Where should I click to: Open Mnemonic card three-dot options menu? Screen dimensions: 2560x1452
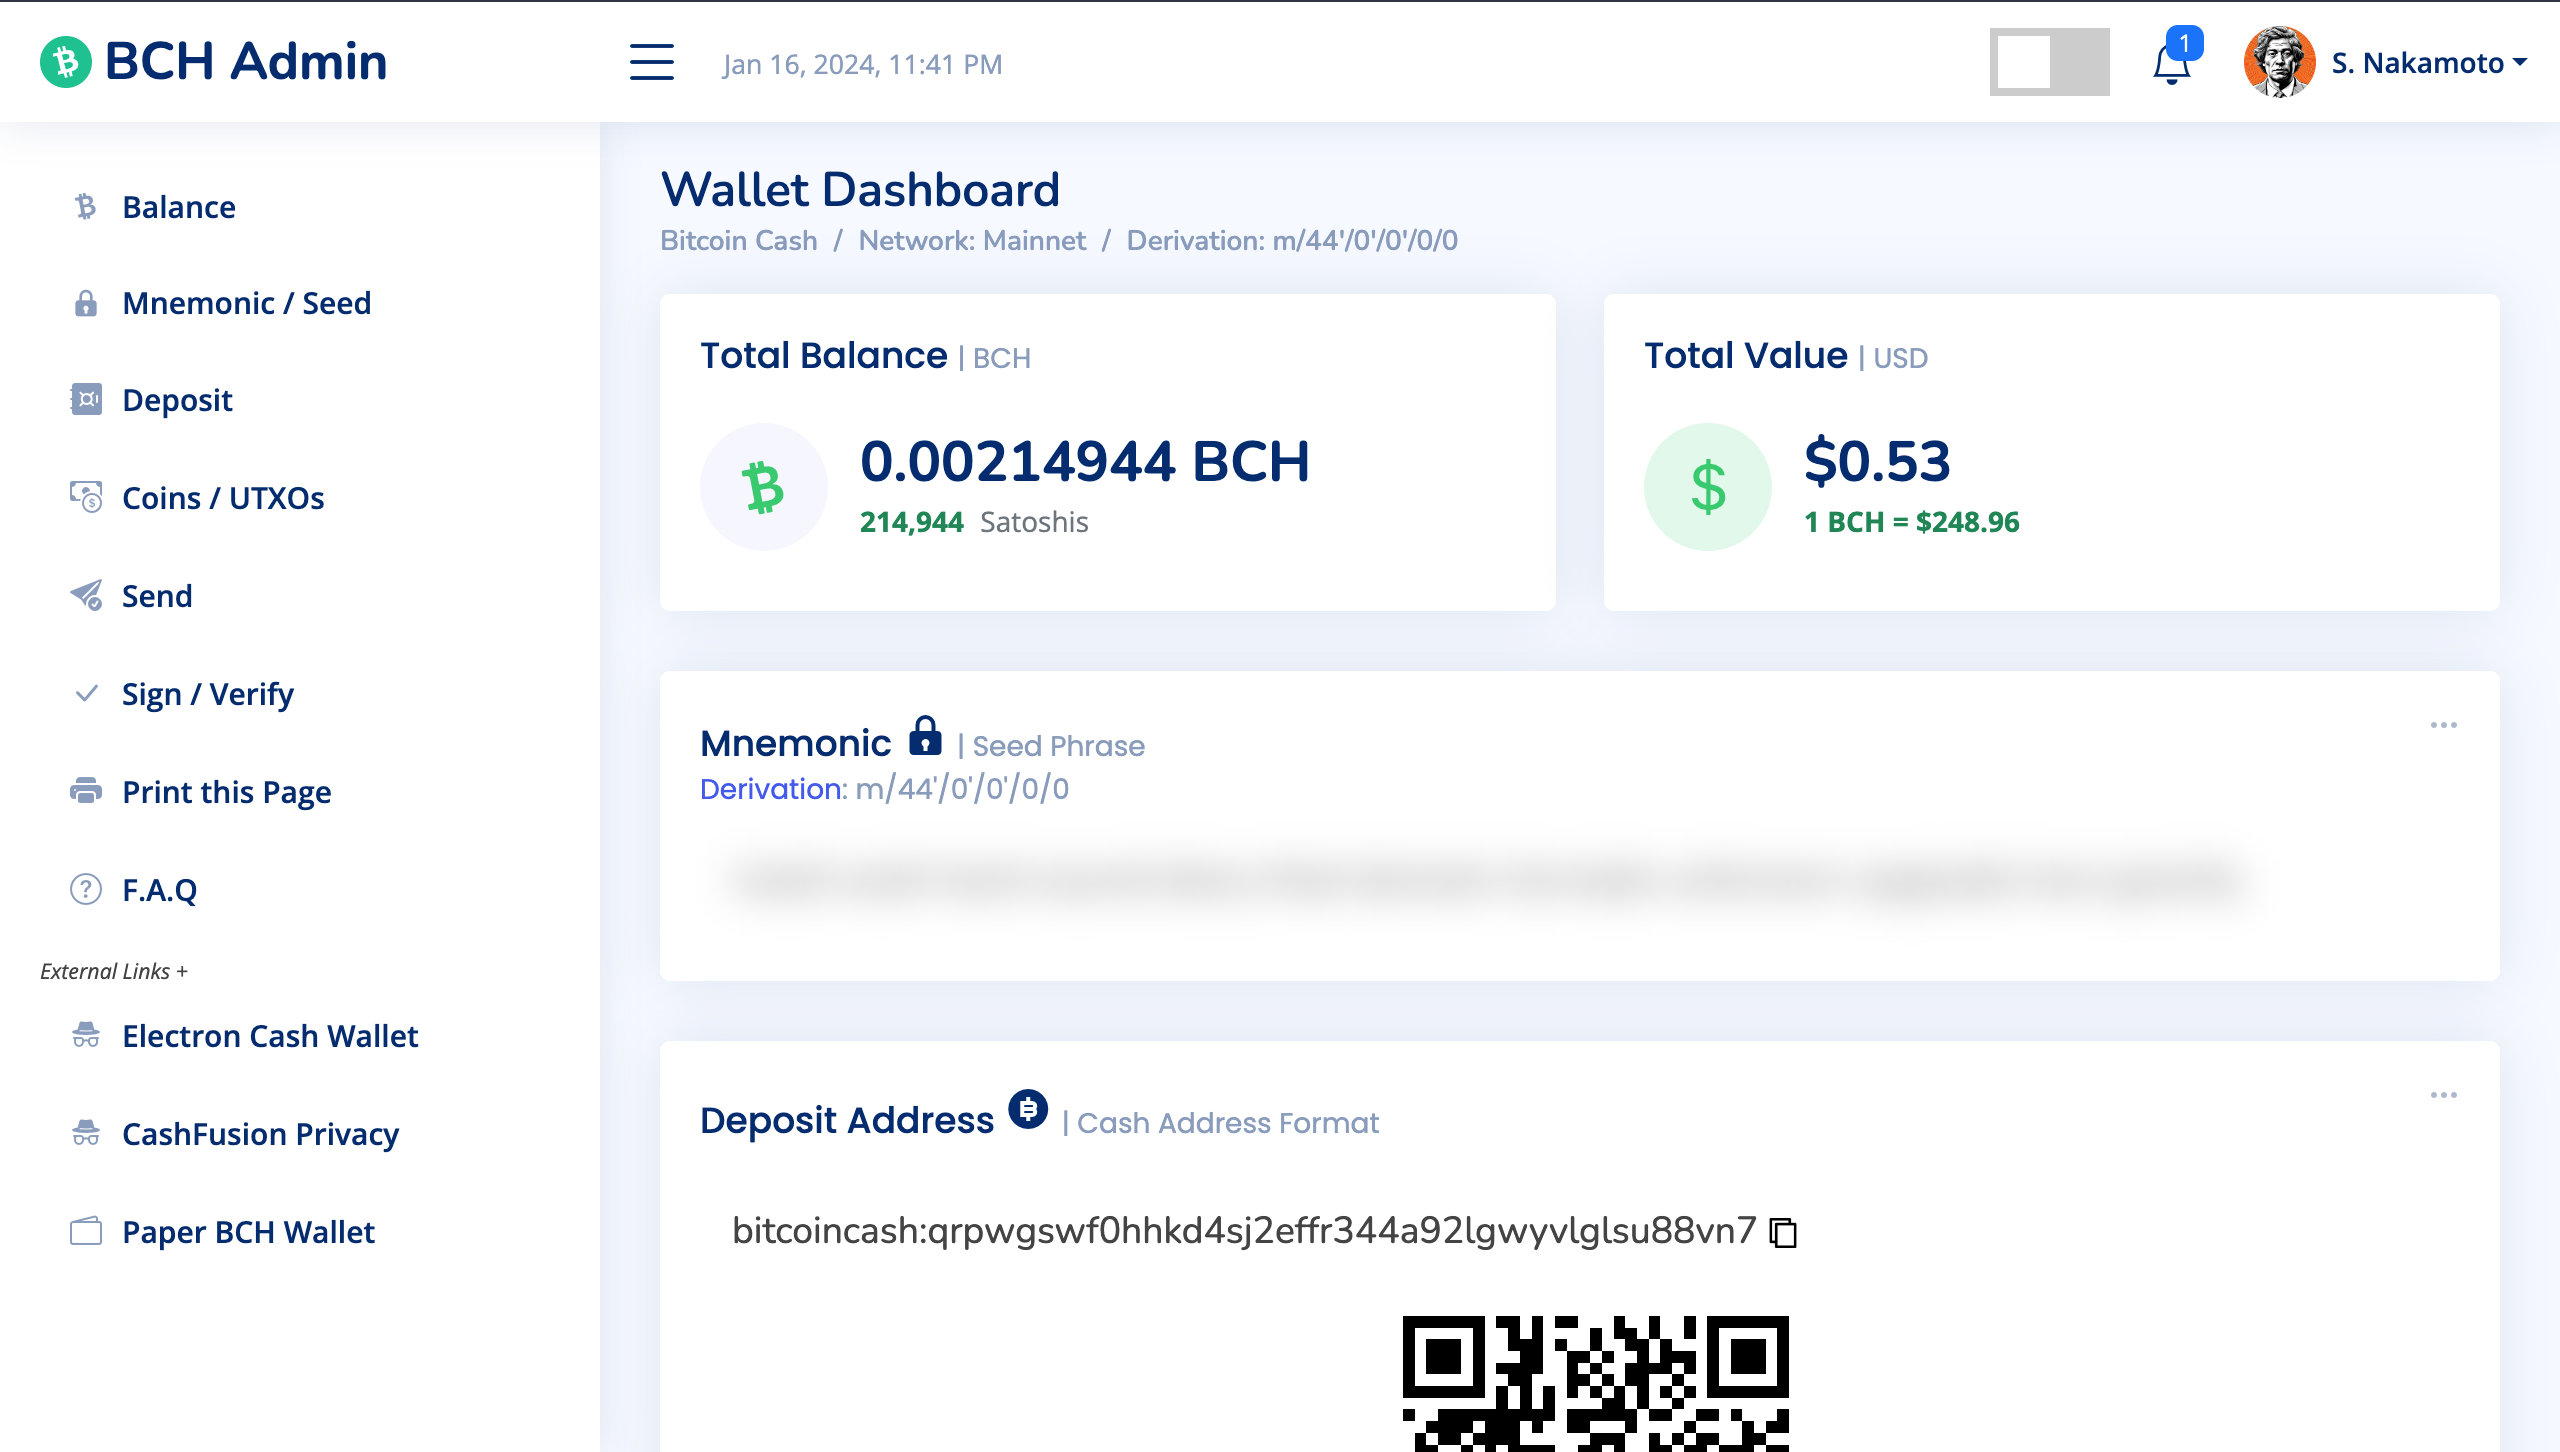click(2443, 725)
